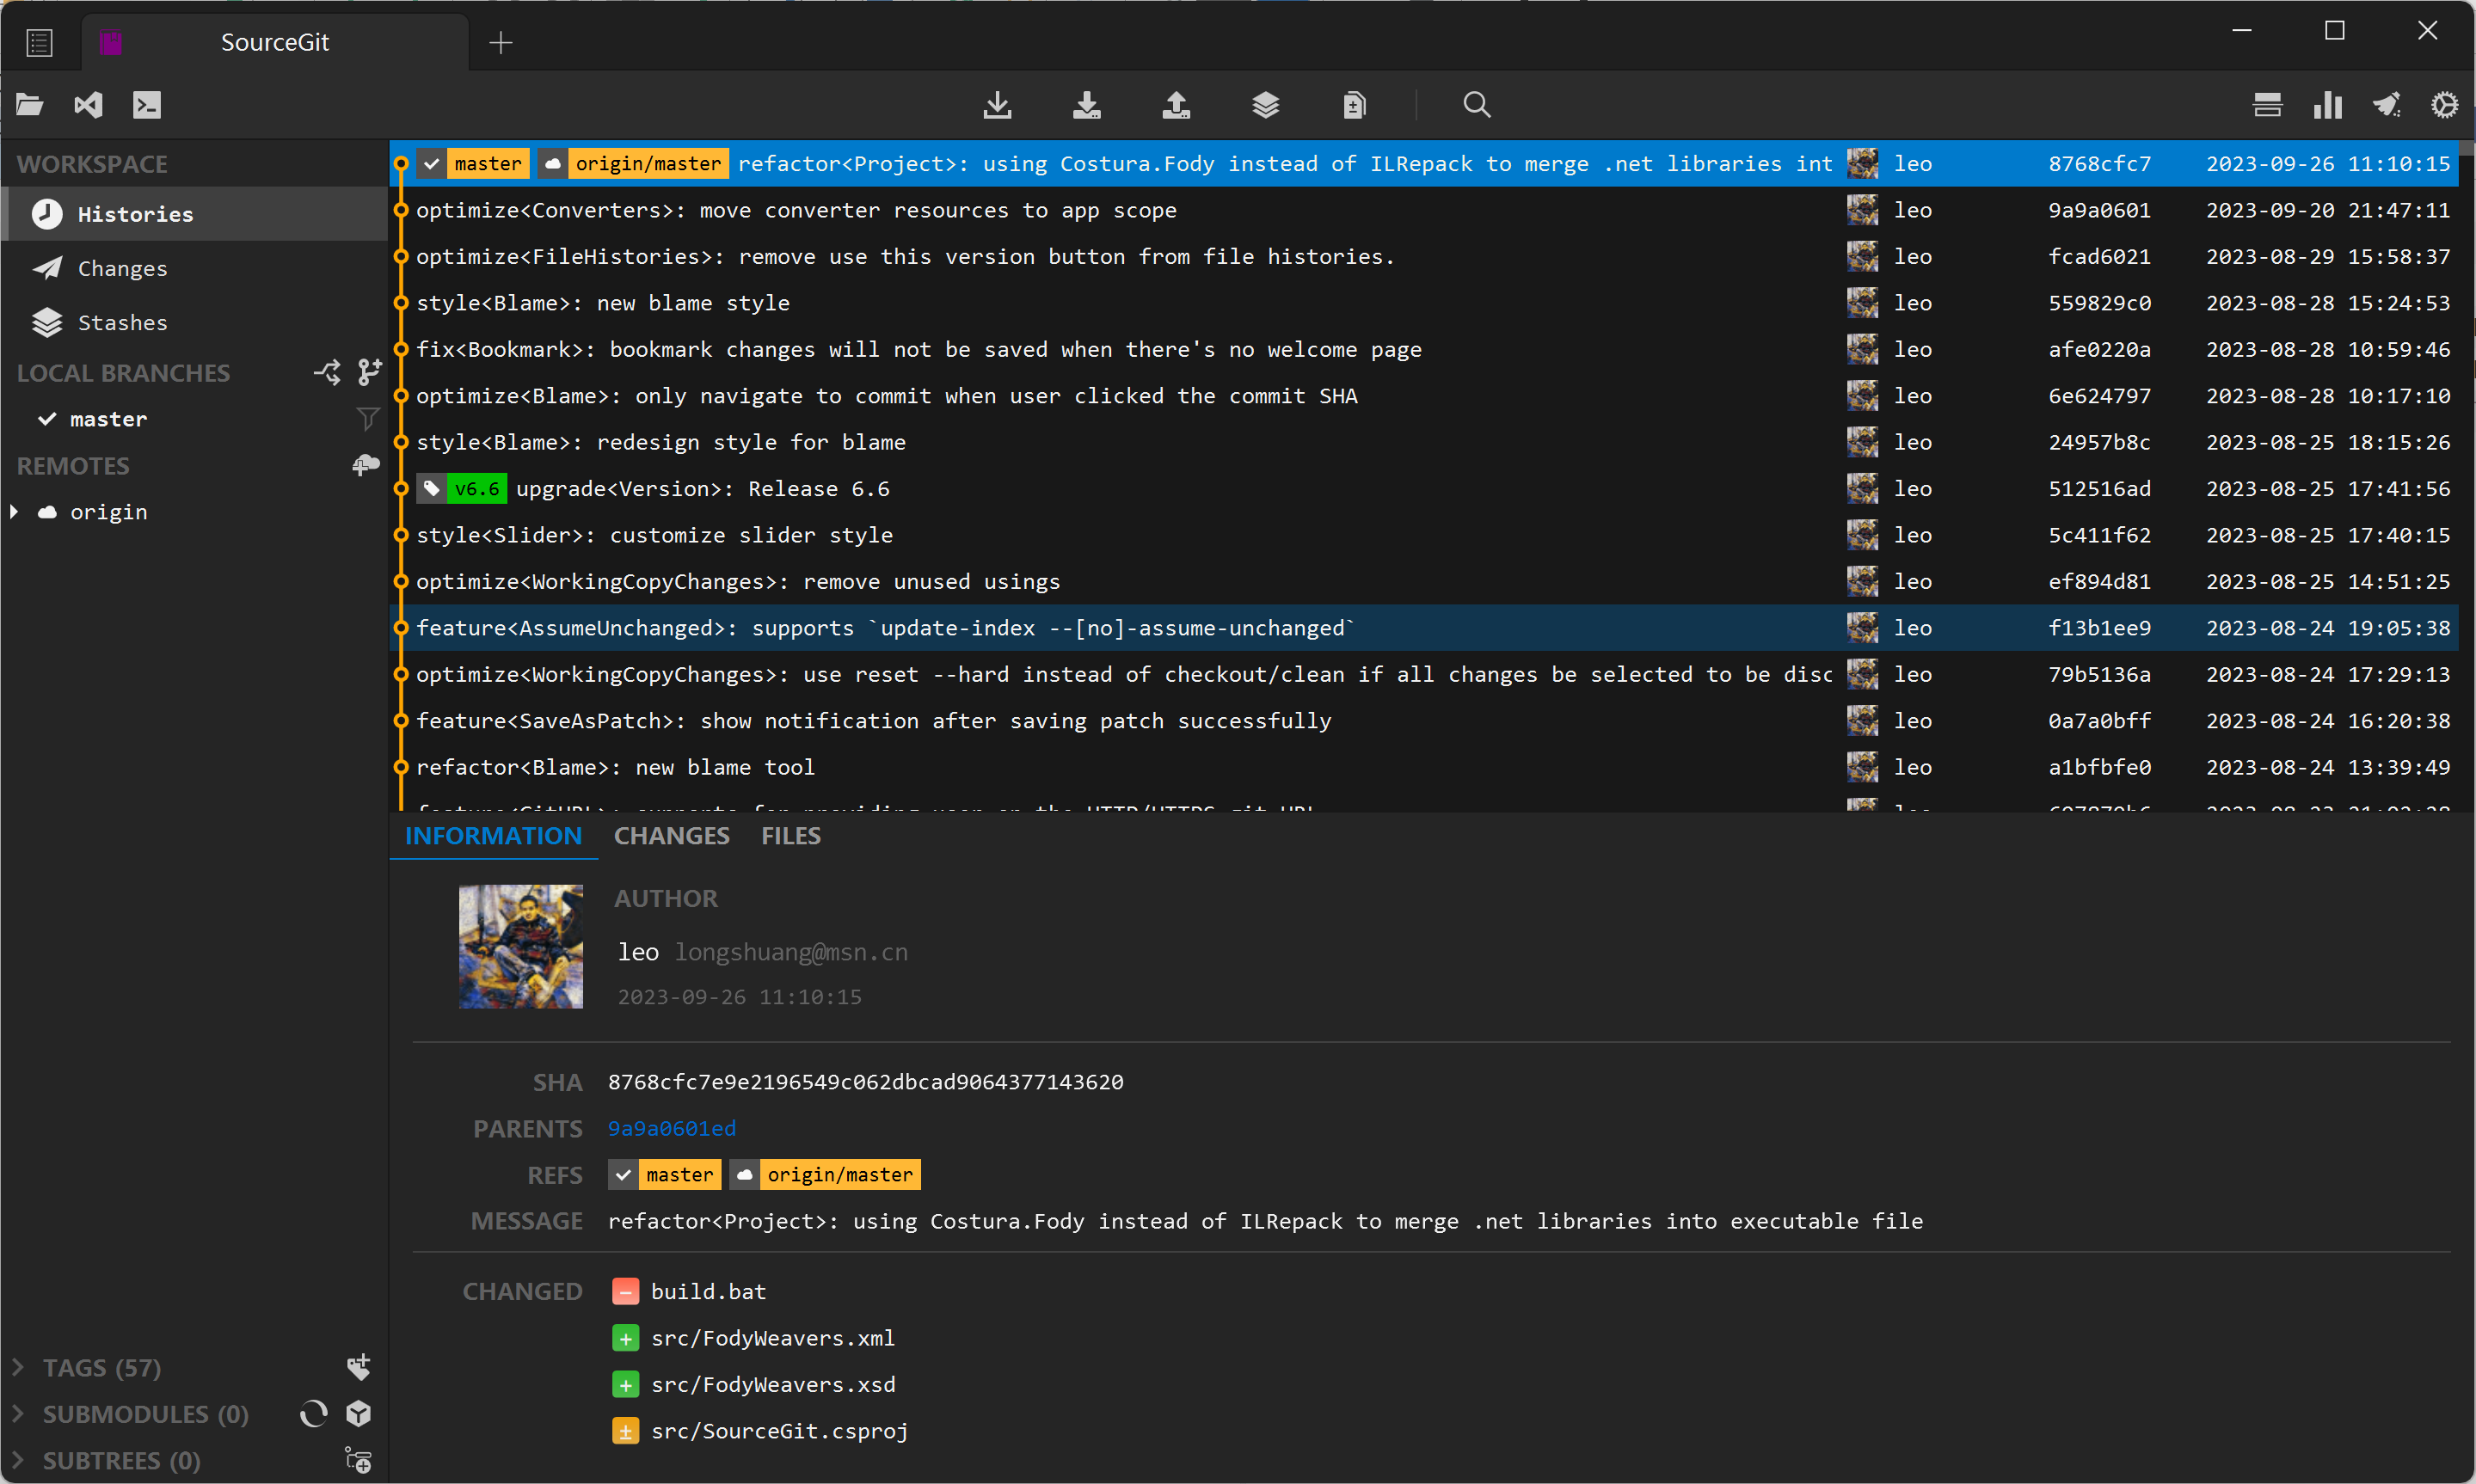Click the author avatar image
The width and height of the screenshot is (2476, 1484).
[x=521, y=946]
